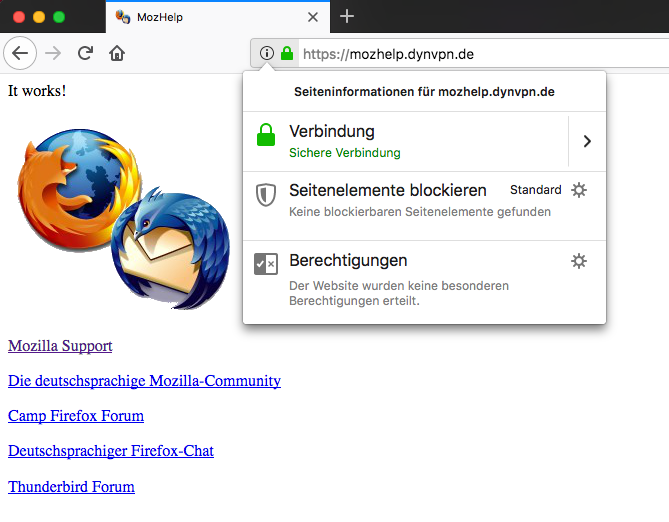This screenshot has height=522, width=669.
Task: Click the shield icon for content blocking
Action: pos(266,195)
